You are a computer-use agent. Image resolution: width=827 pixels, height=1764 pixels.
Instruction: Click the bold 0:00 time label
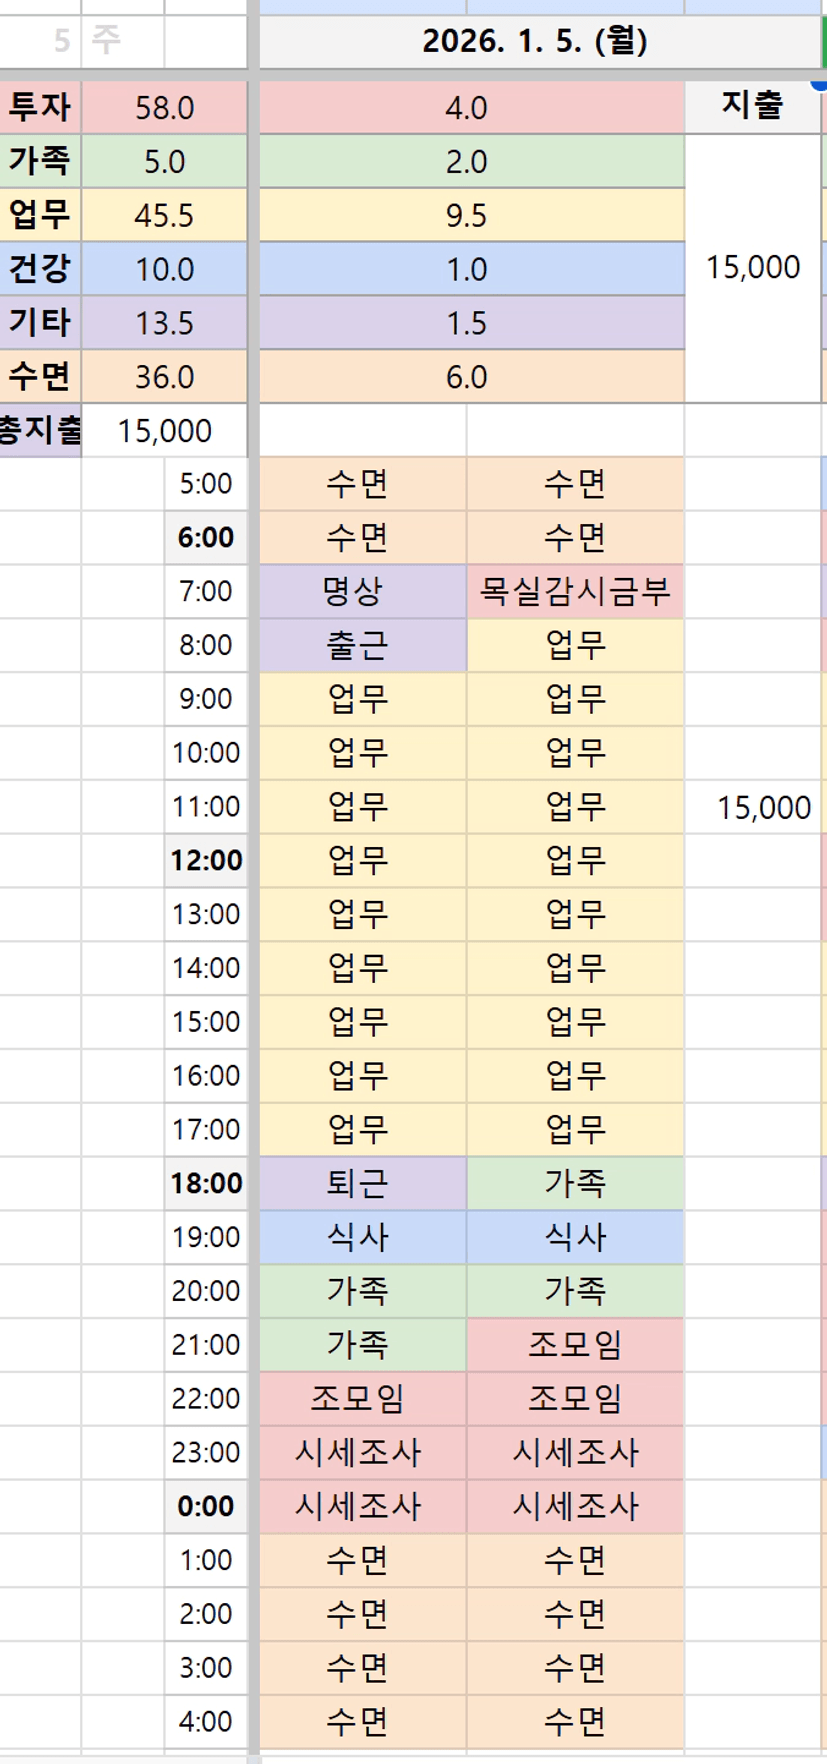pyautogui.click(x=206, y=1506)
